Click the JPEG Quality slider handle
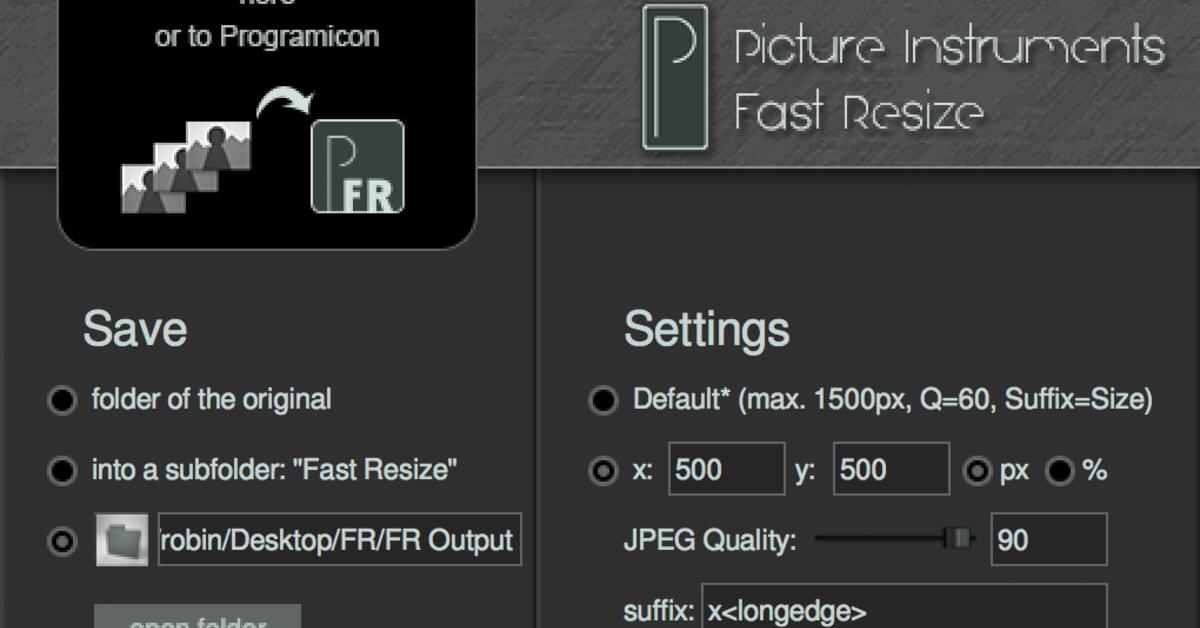 click(x=959, y=540)
